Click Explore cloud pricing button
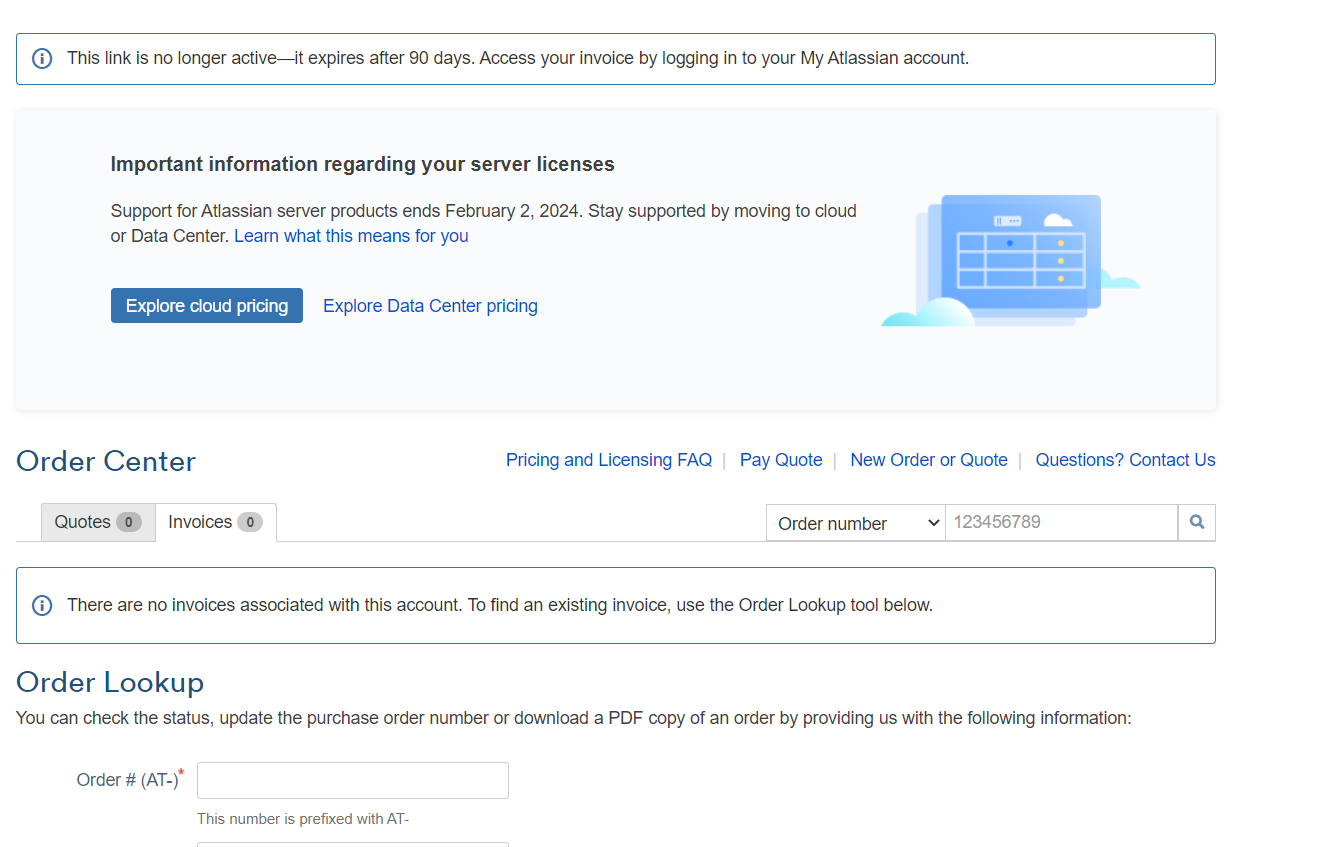1343x847 pixels. point(207,306)
